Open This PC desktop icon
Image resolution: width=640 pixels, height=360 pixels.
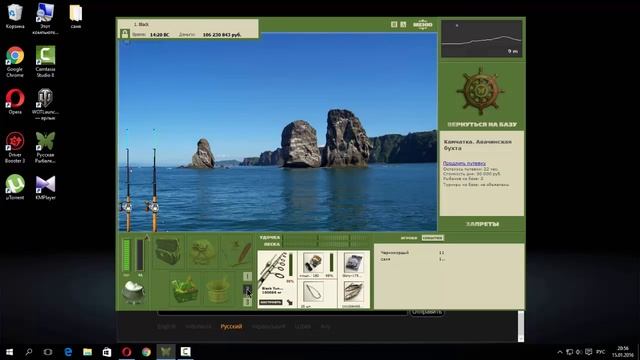[x=45, y=18]
